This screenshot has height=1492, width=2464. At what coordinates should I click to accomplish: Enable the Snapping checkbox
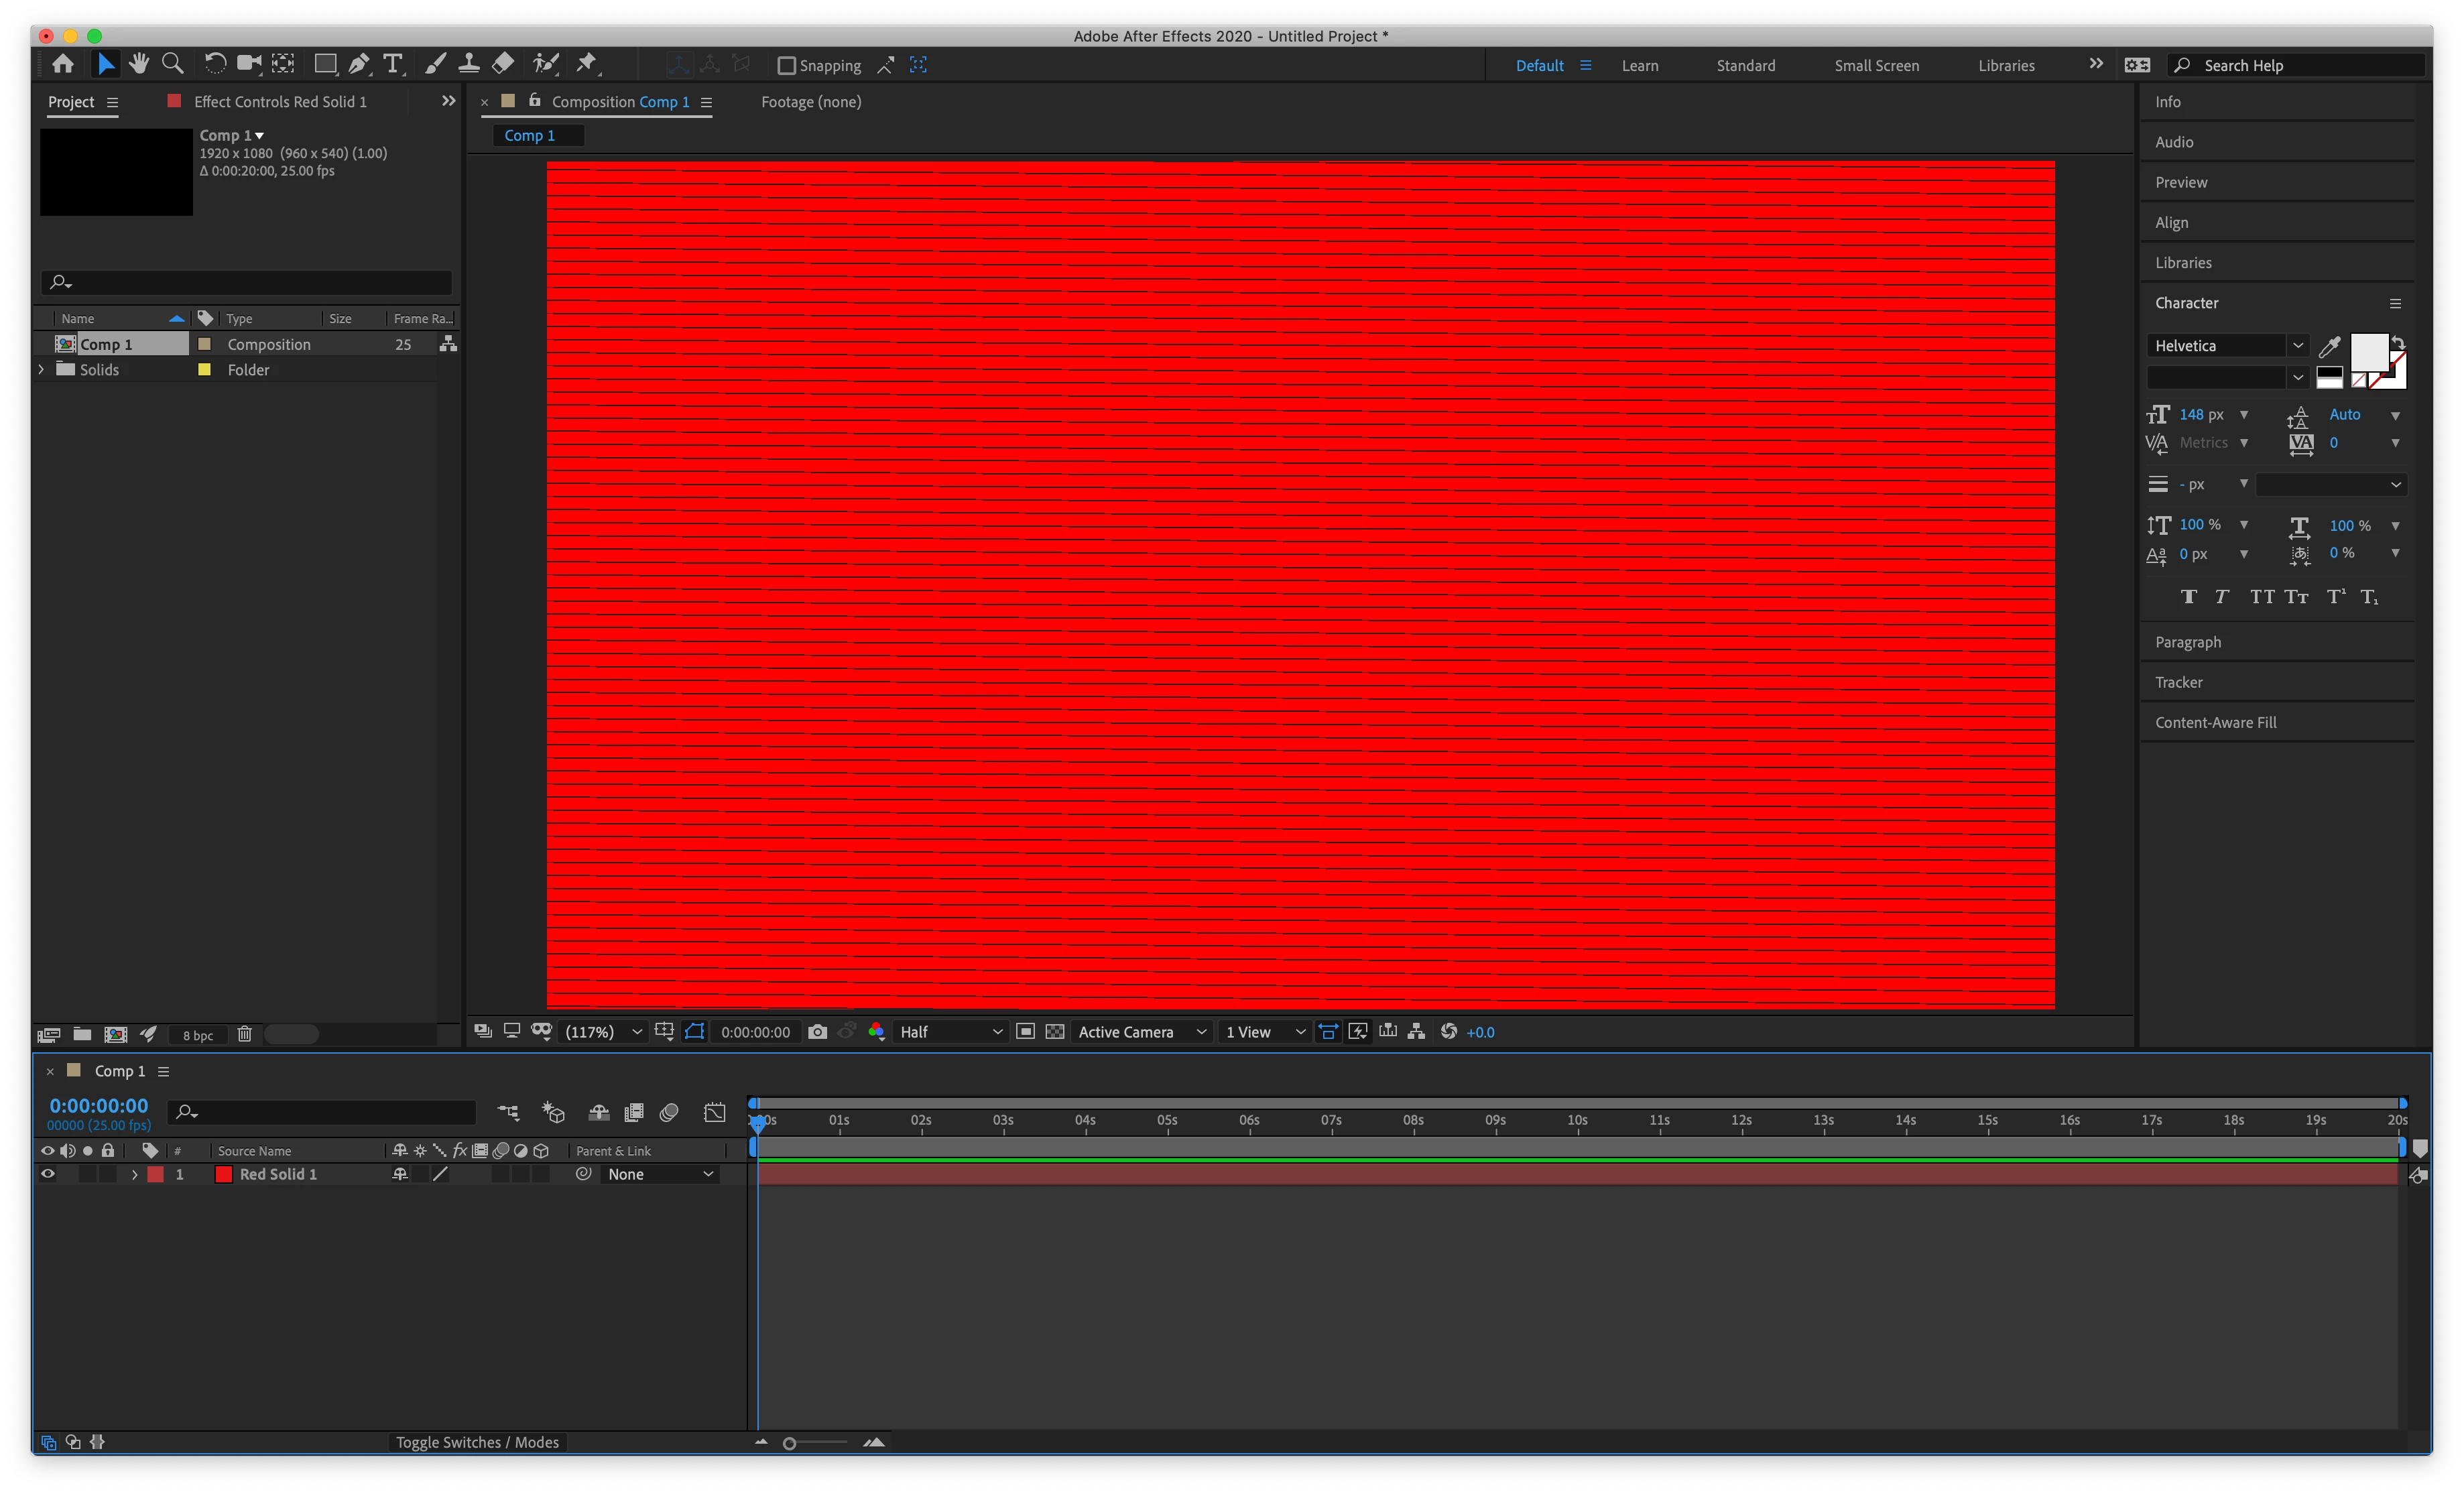pos(787,66)
